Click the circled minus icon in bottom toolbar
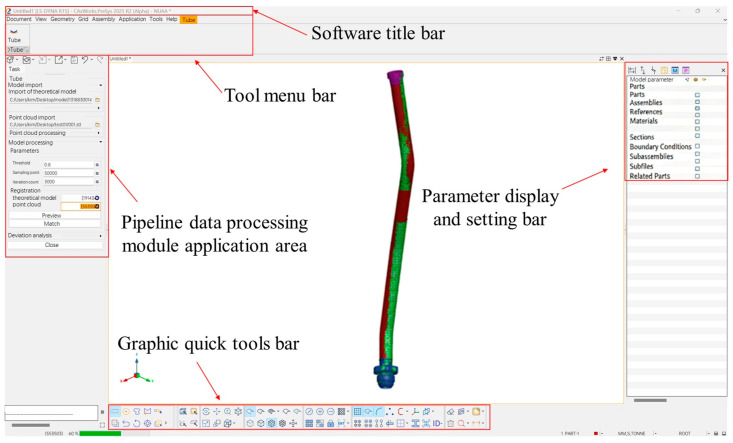 [331, 412]
